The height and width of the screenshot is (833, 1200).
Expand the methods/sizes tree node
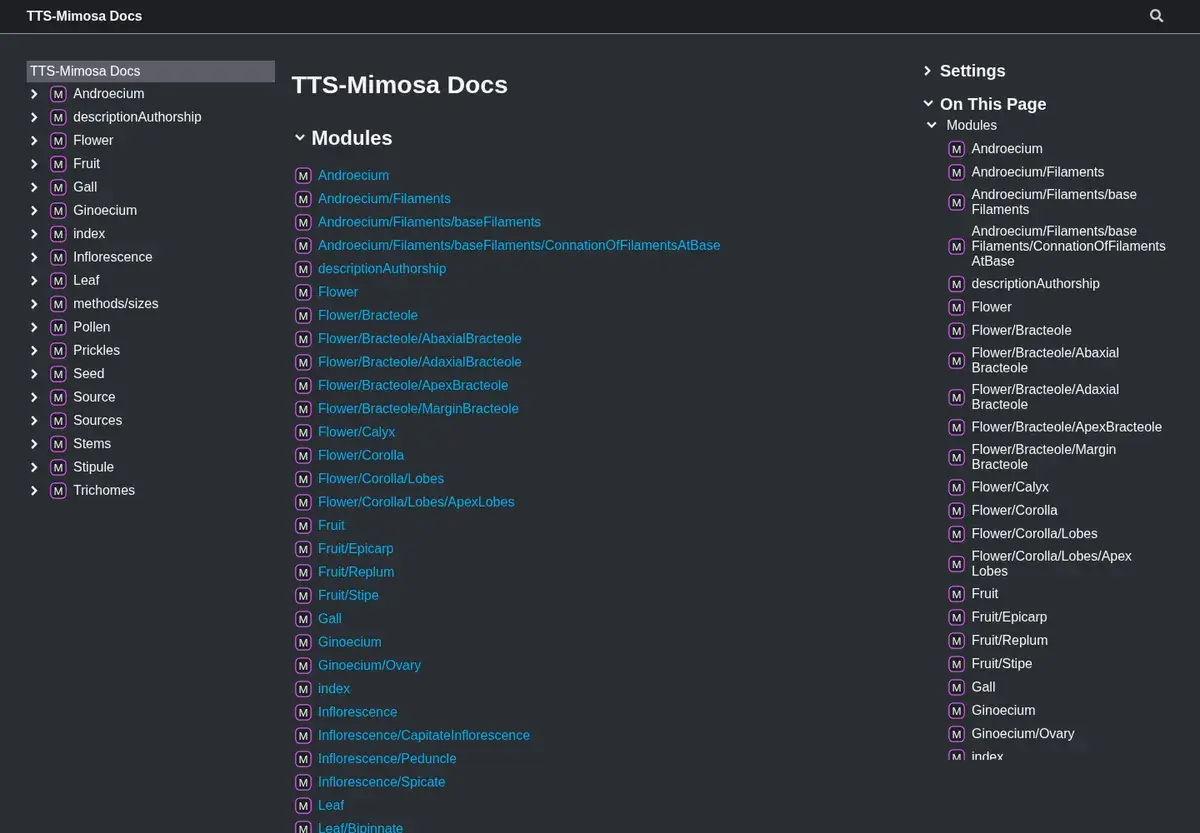point(34,304)
